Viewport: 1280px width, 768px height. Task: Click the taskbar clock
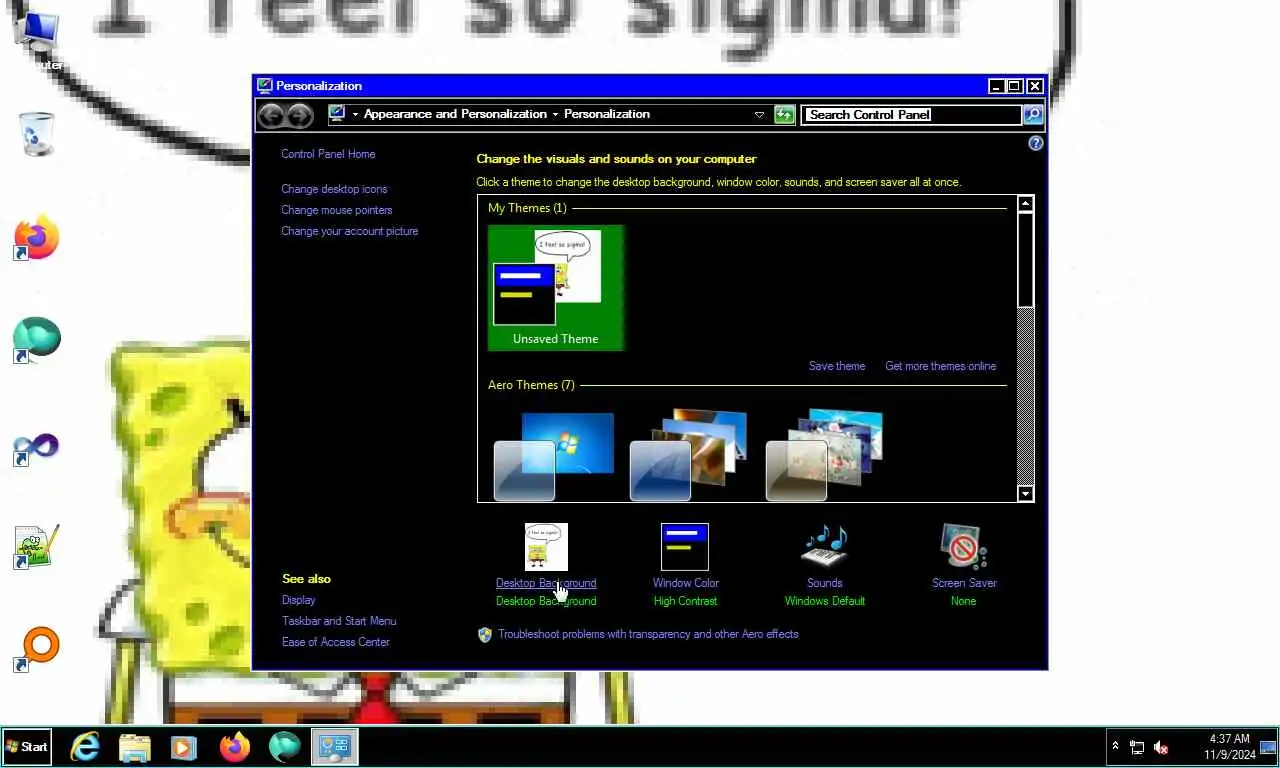(x=1229, y=747)
